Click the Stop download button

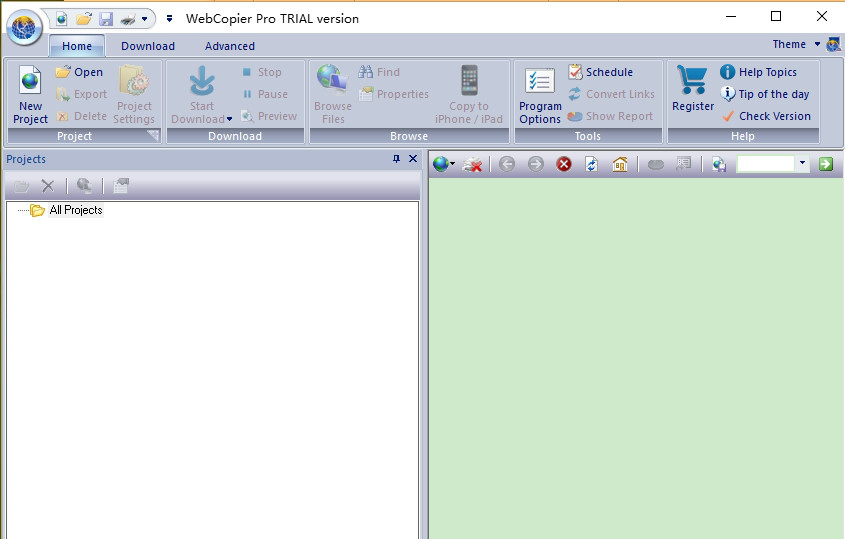[x=262, y=72]
